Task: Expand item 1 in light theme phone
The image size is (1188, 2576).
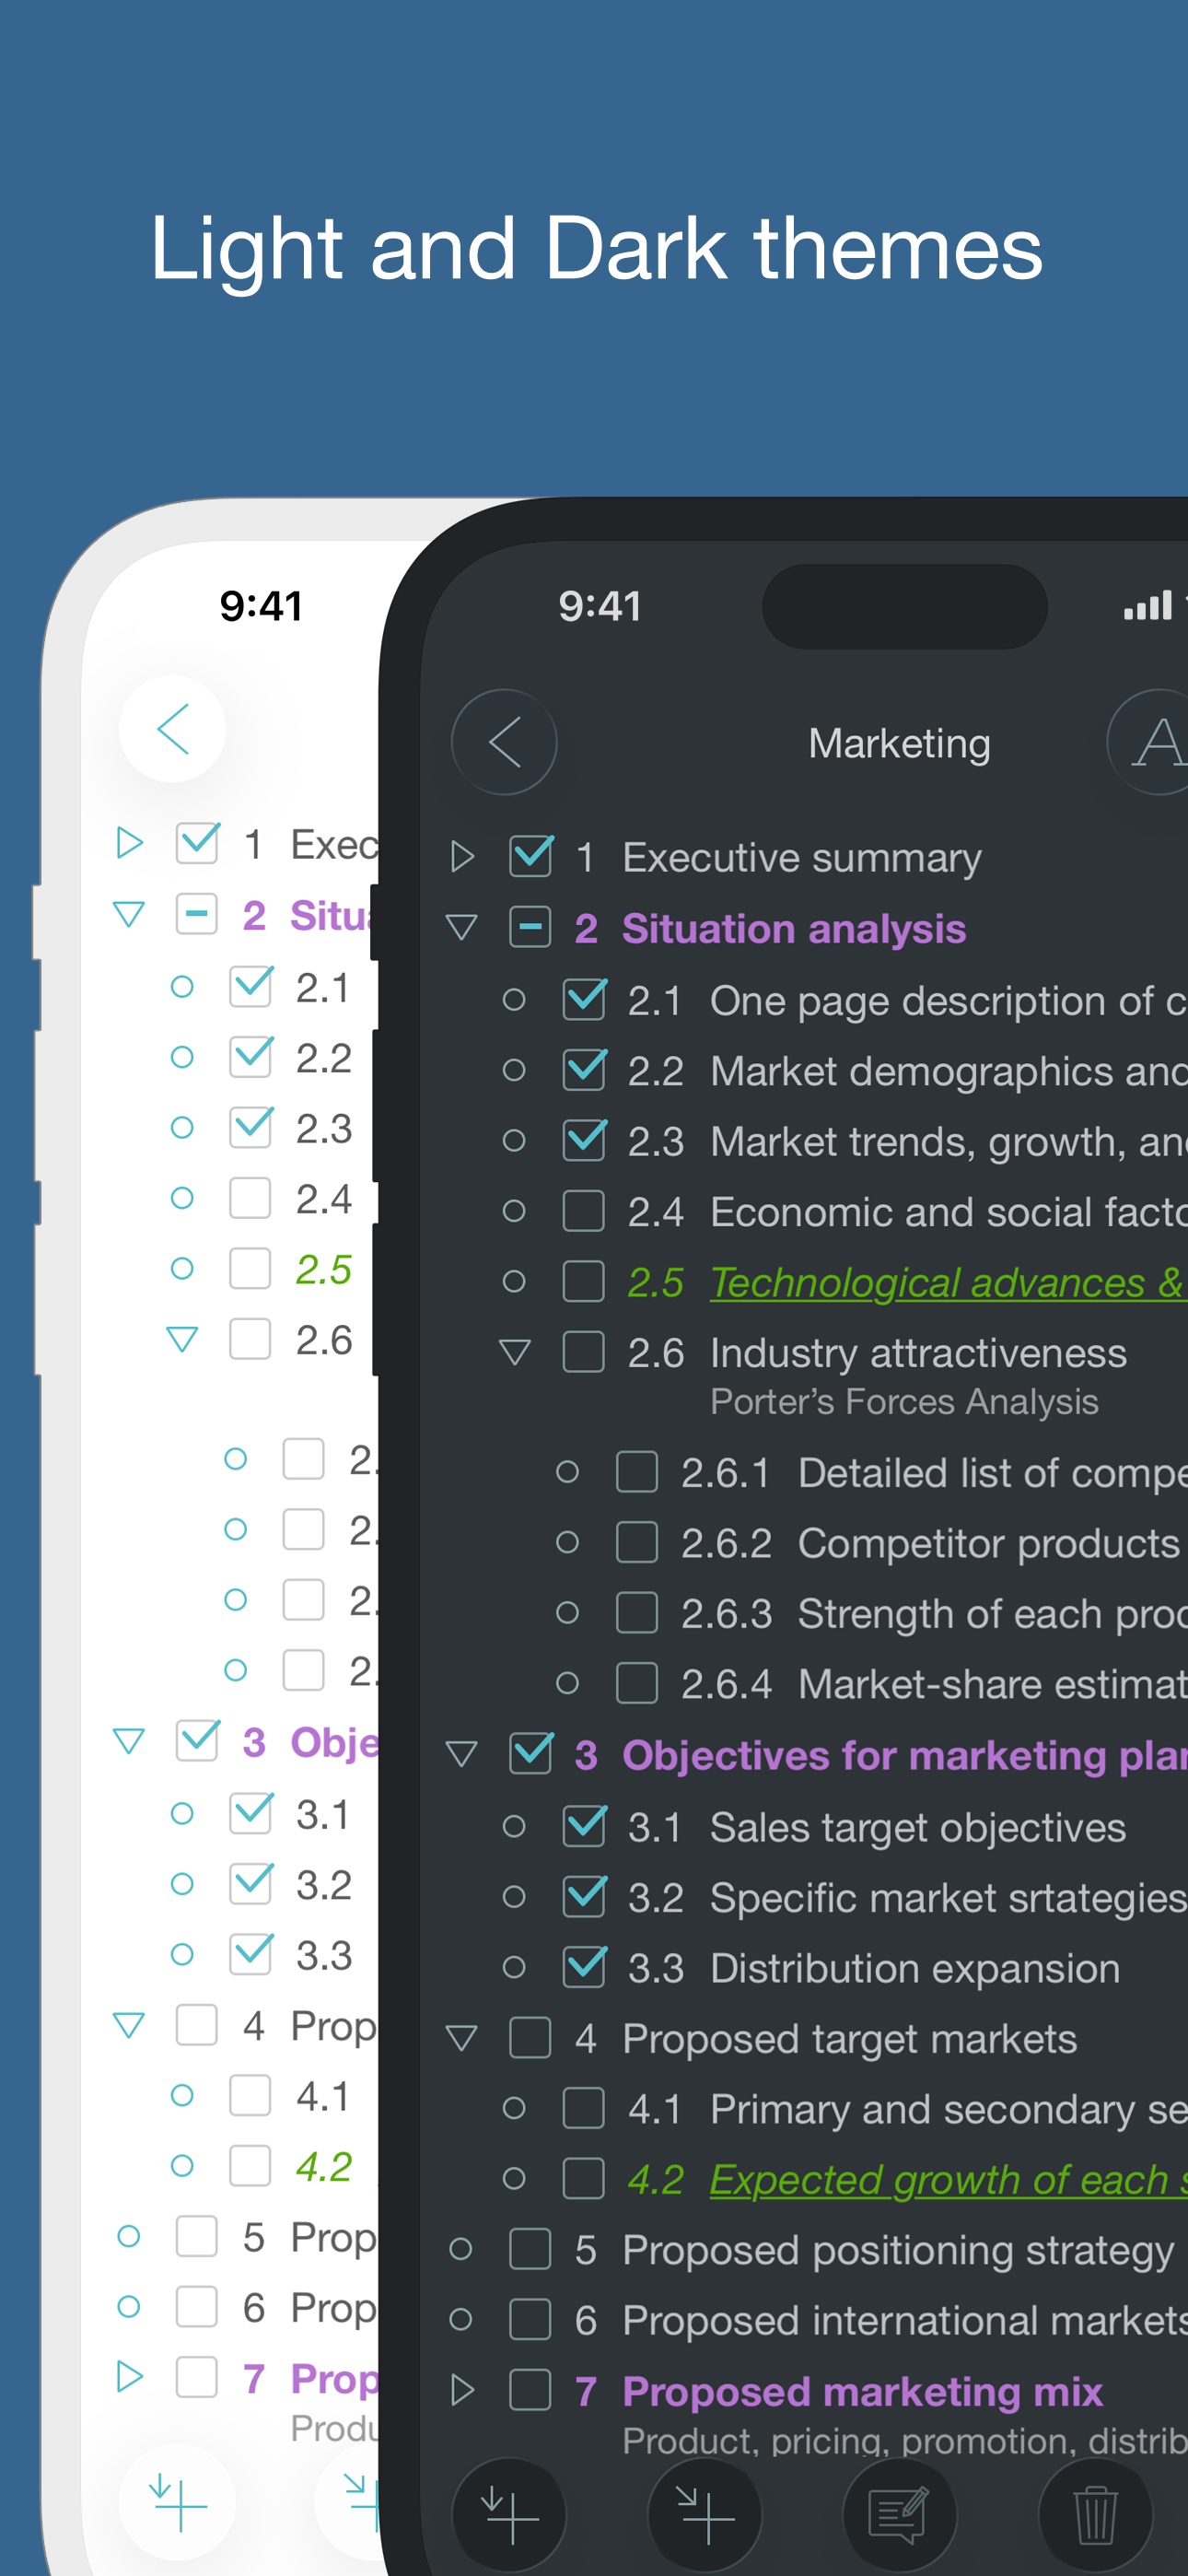Action: coord(129,843)
